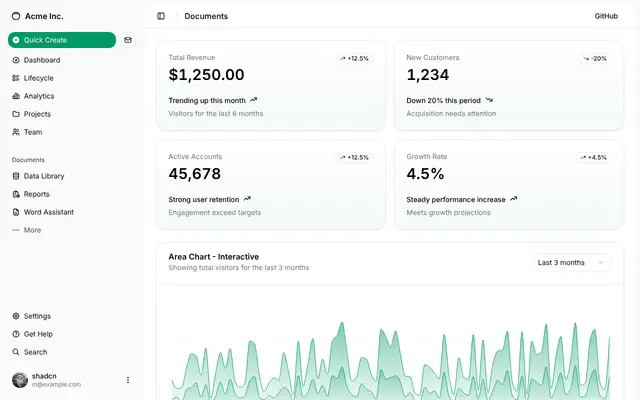Viewport: 640px width, 400px height.
Task: Click the Growth Rate +4.5% badge
Action: (593, 157)
